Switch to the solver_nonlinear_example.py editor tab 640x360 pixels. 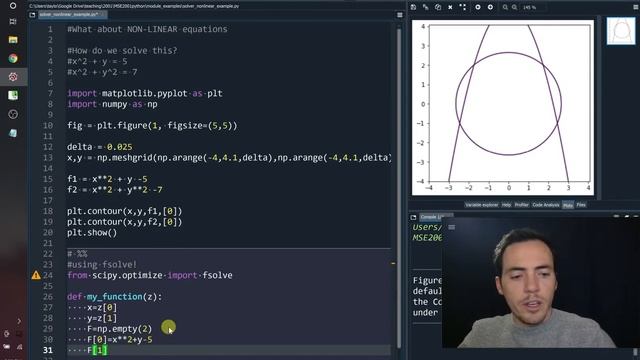(73, 15)
